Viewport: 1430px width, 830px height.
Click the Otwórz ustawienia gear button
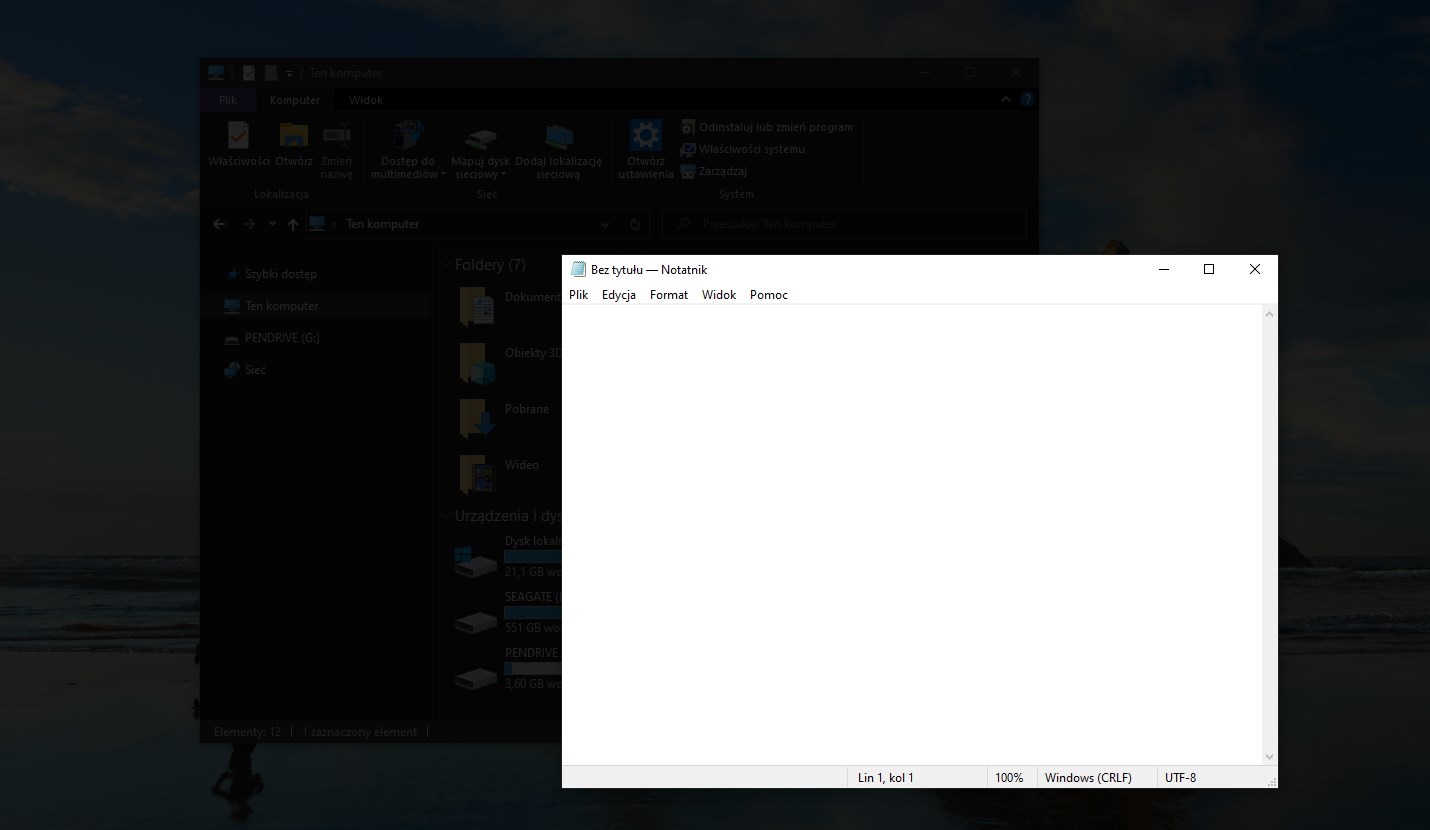click(x=646, y=151)
